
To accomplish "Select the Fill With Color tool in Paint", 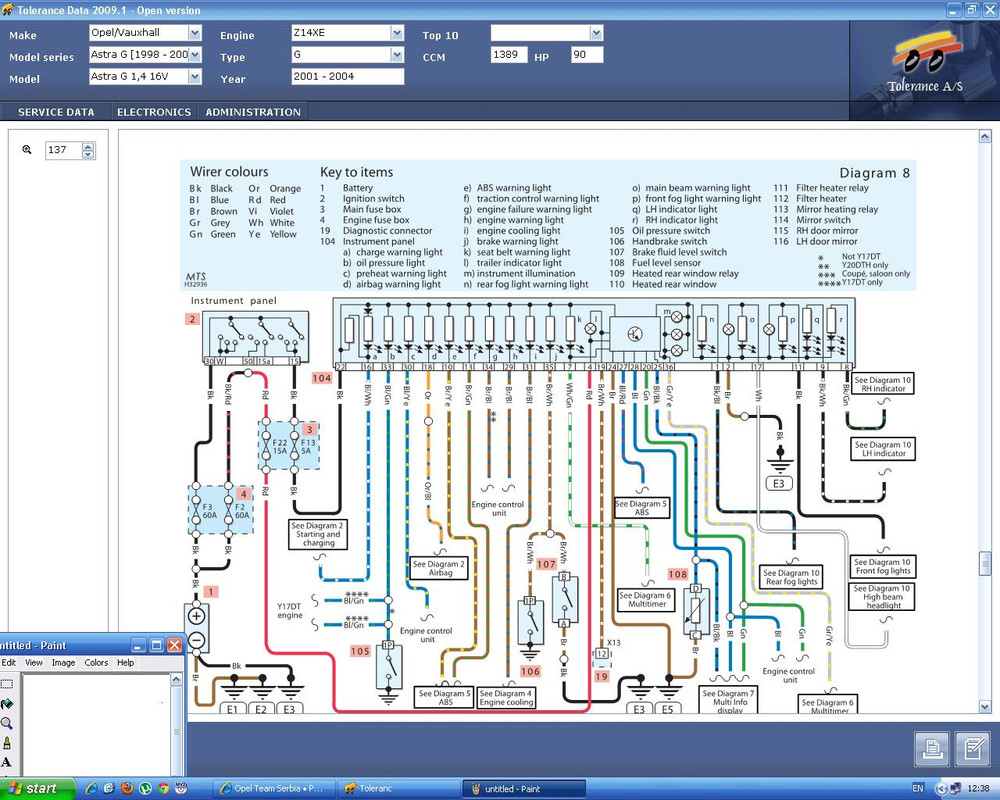I will 6,704.
